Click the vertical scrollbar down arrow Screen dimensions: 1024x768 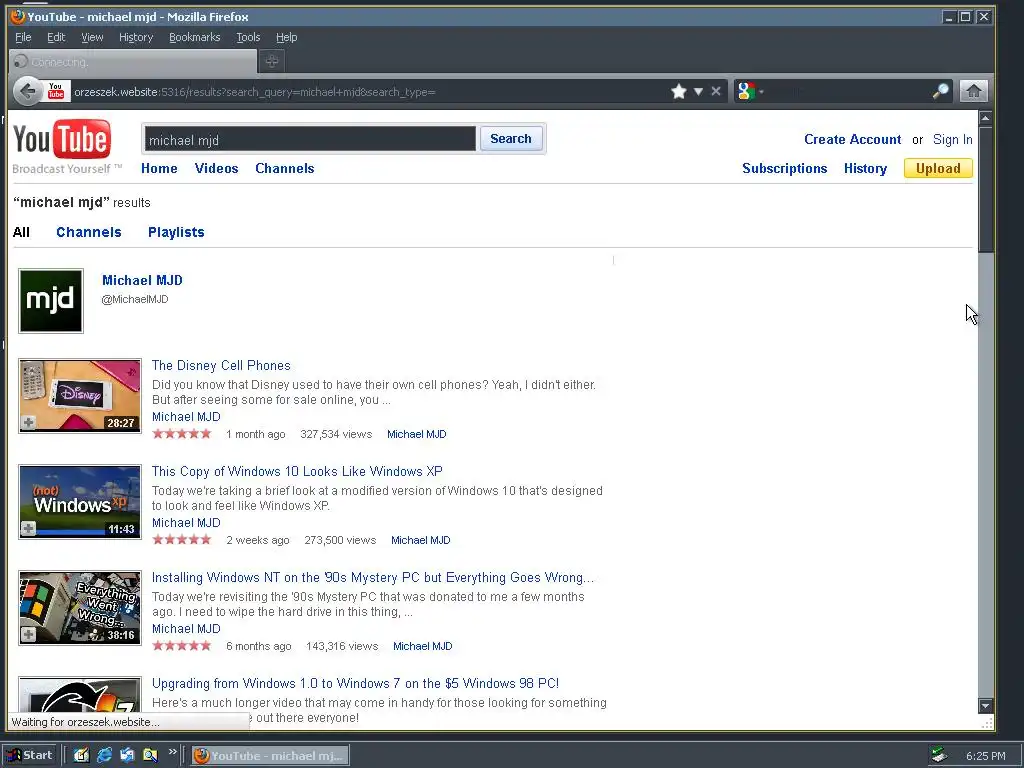985,705
